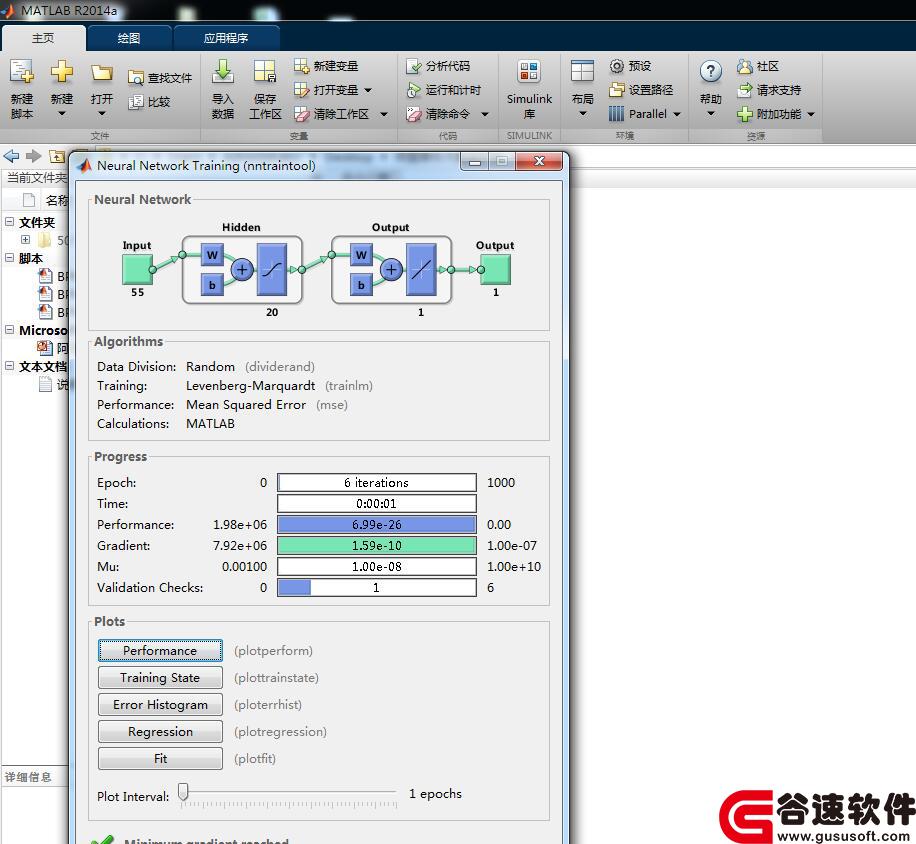Click the Fit plot button
Image resolution: width=916 pixels, height=844 pixels.
tap(160, 758)
